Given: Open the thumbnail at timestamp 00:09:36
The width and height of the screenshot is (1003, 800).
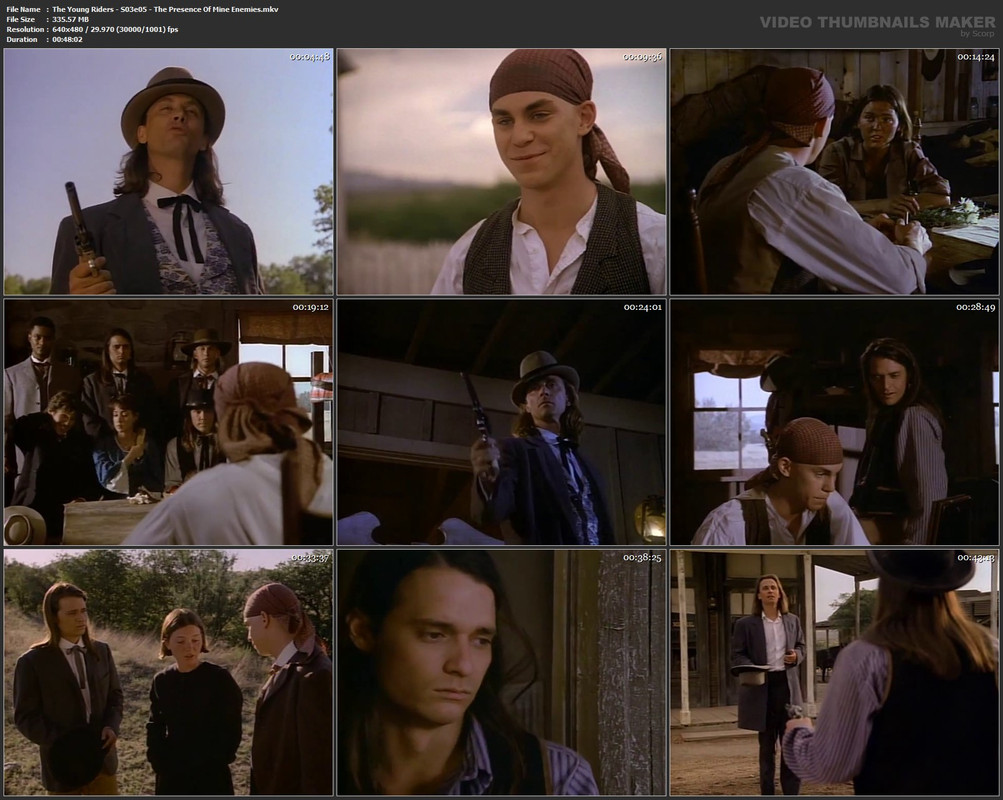Looking at the screenshot, I should click(502, 171).
